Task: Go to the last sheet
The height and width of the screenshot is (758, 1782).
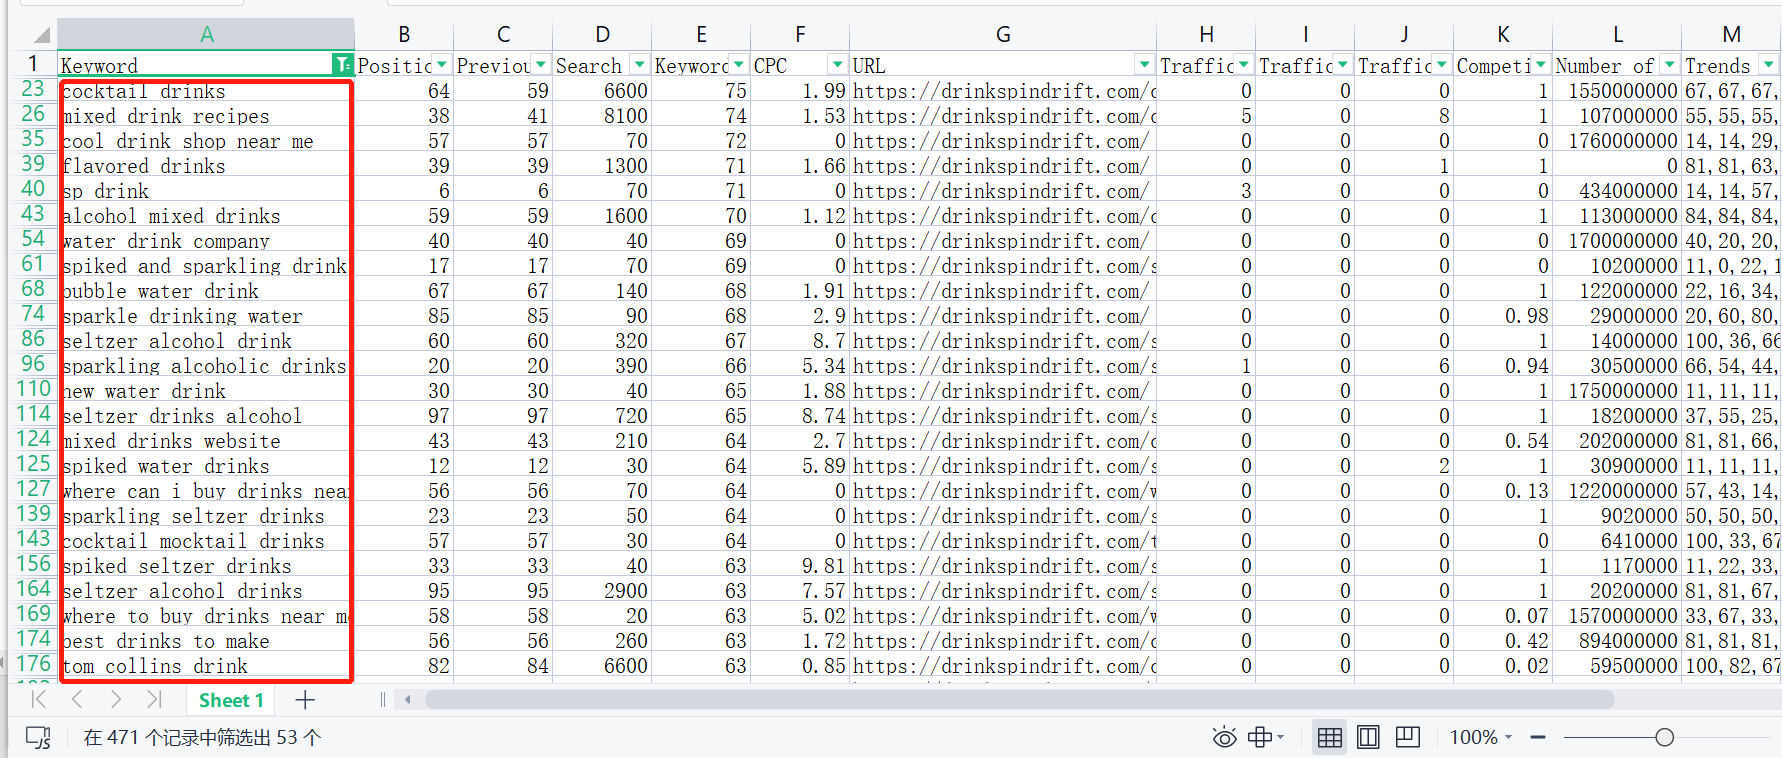Action: click(153, 700)
